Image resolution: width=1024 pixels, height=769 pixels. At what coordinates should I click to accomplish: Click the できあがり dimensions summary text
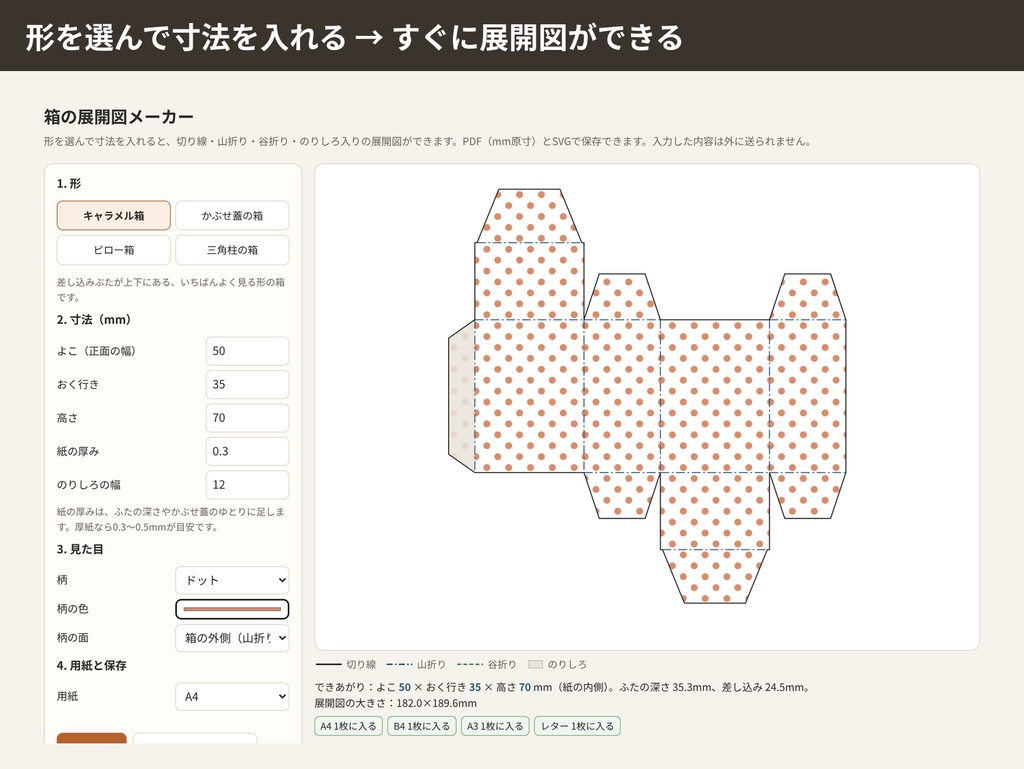coord(563,687)
